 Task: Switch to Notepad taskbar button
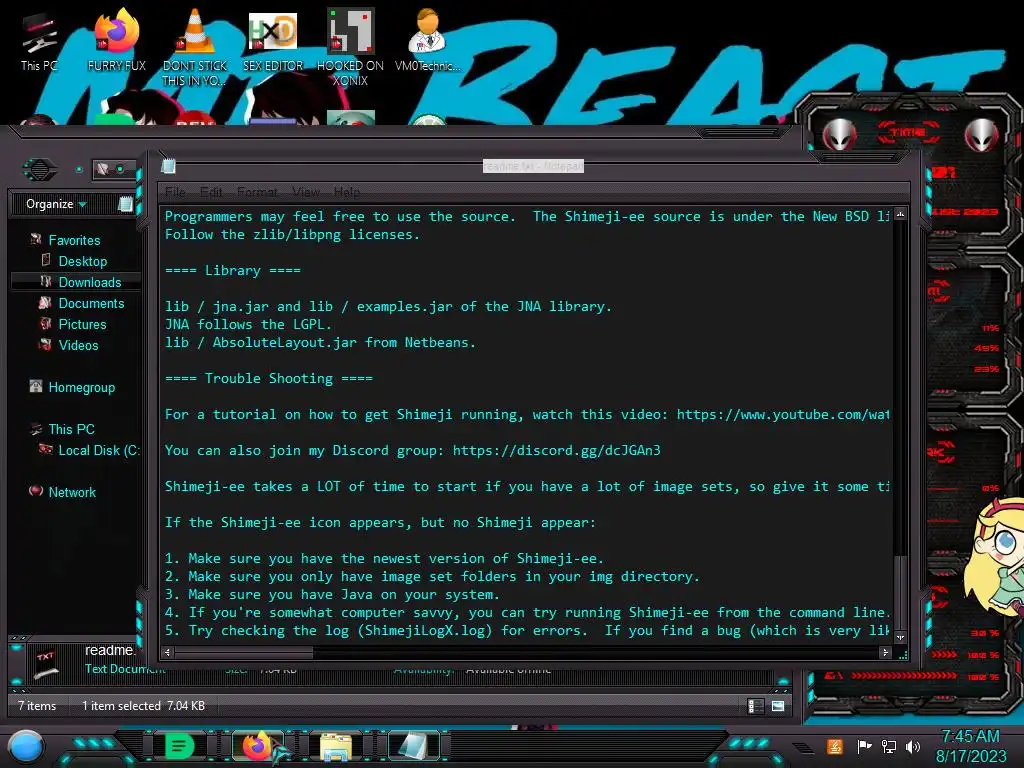[x=413, y=746]
